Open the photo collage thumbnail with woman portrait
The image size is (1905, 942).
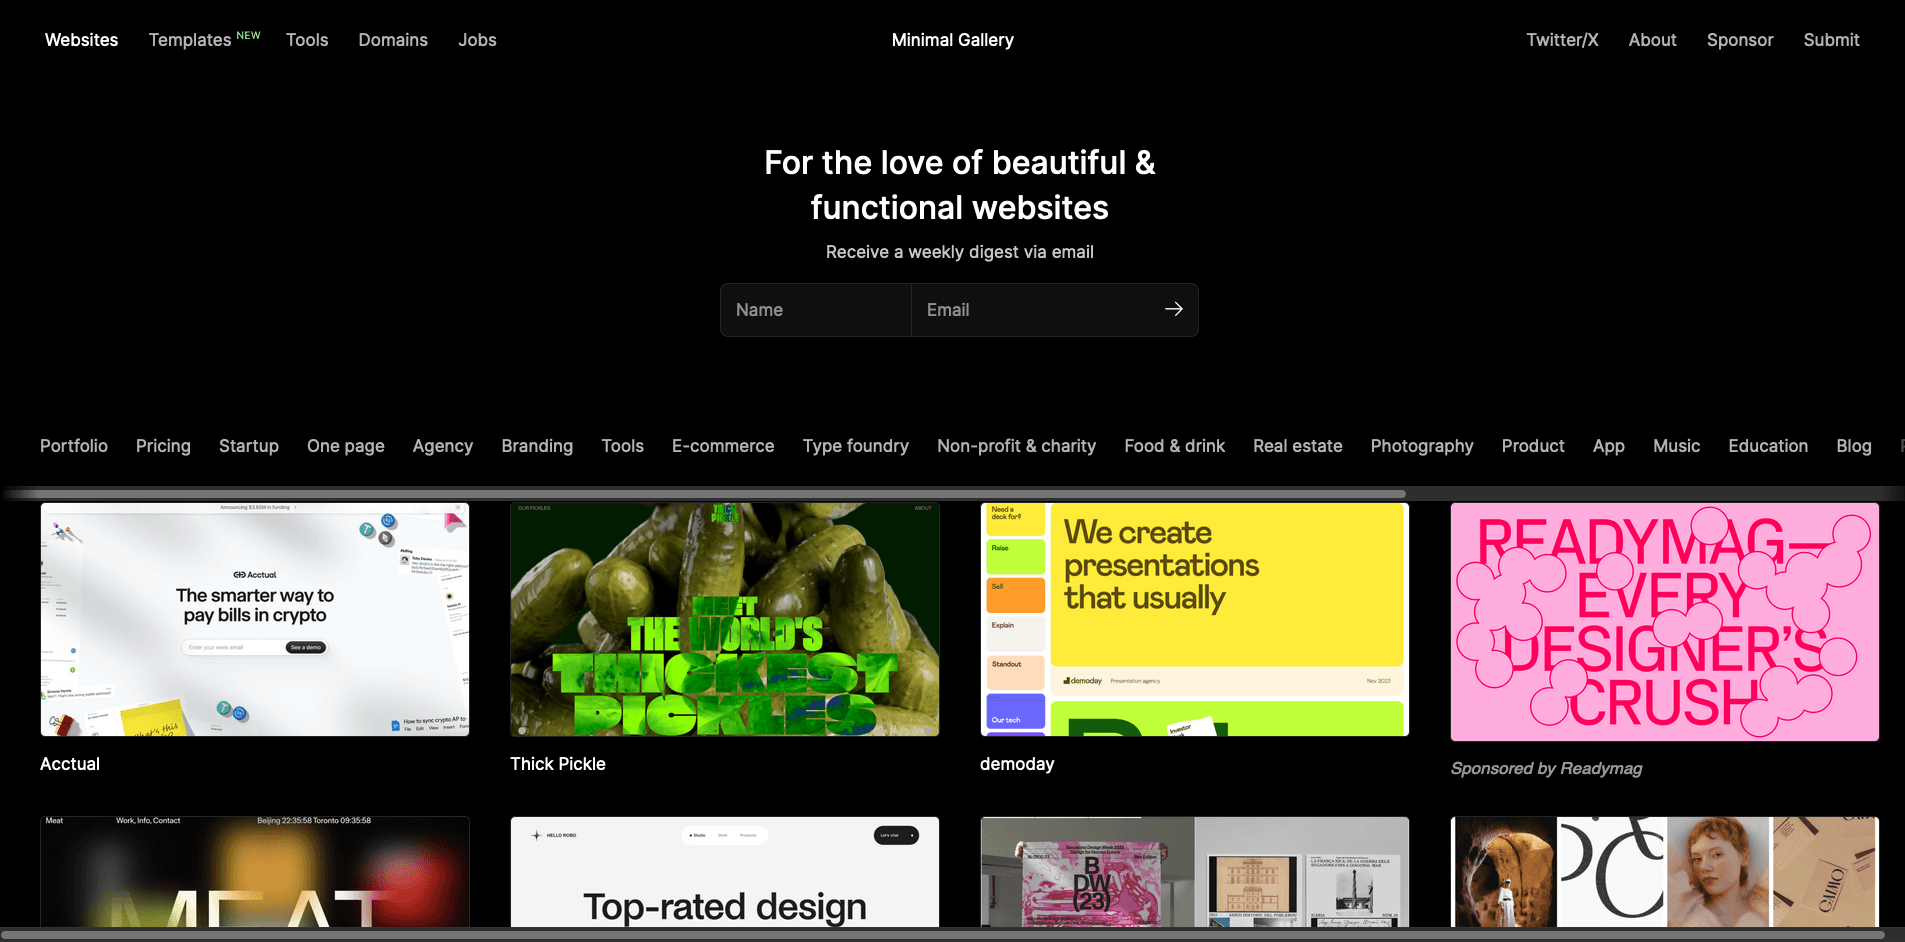pyautogui.click(x=1665, y=872)
